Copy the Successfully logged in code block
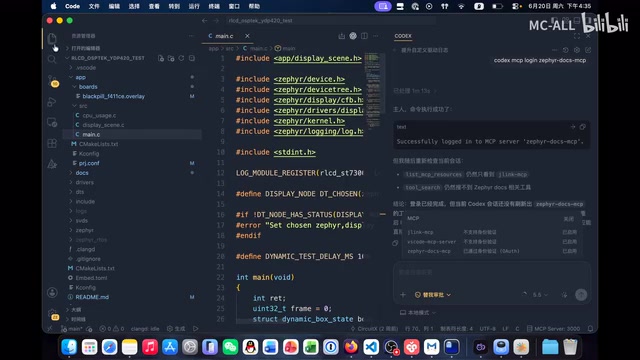This screenshot has height=360, width=640. [582, 127]
